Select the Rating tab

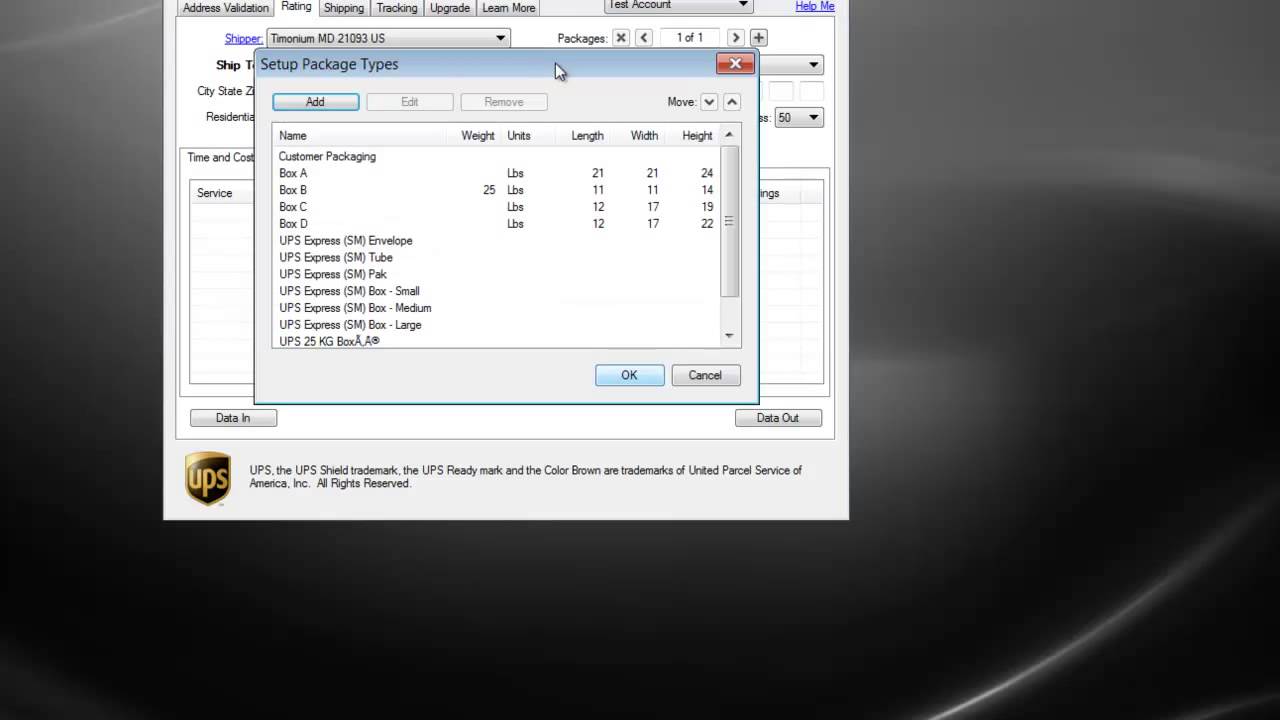296,7
